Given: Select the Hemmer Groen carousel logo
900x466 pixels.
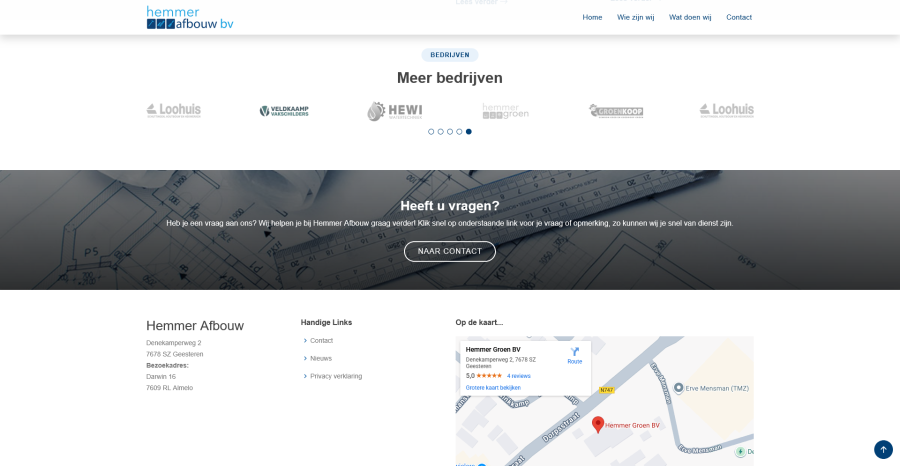Looking at the screenshot, I should 505,111.
